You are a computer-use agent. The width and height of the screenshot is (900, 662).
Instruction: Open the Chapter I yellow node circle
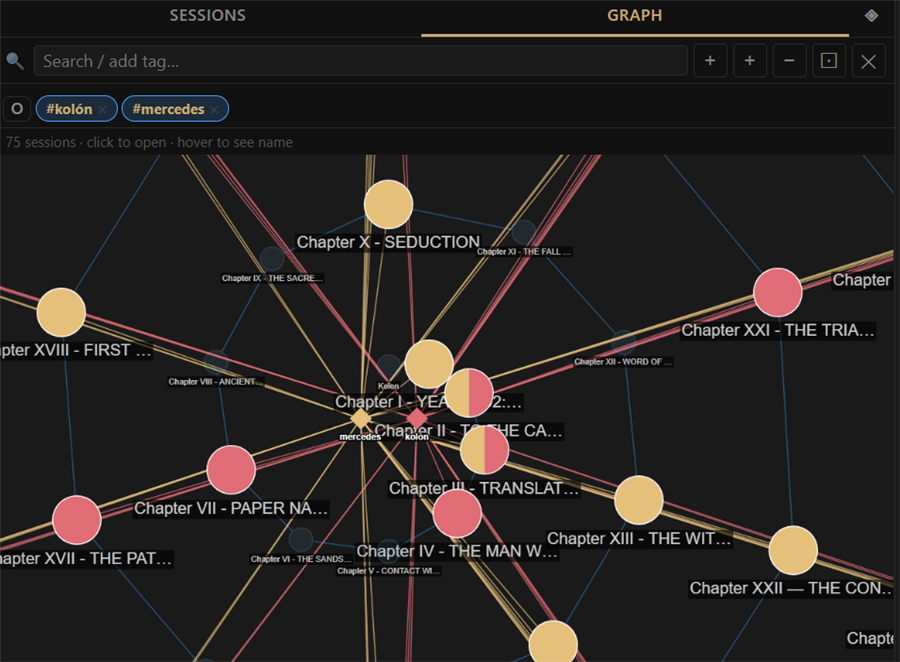(x=429, y=364)
